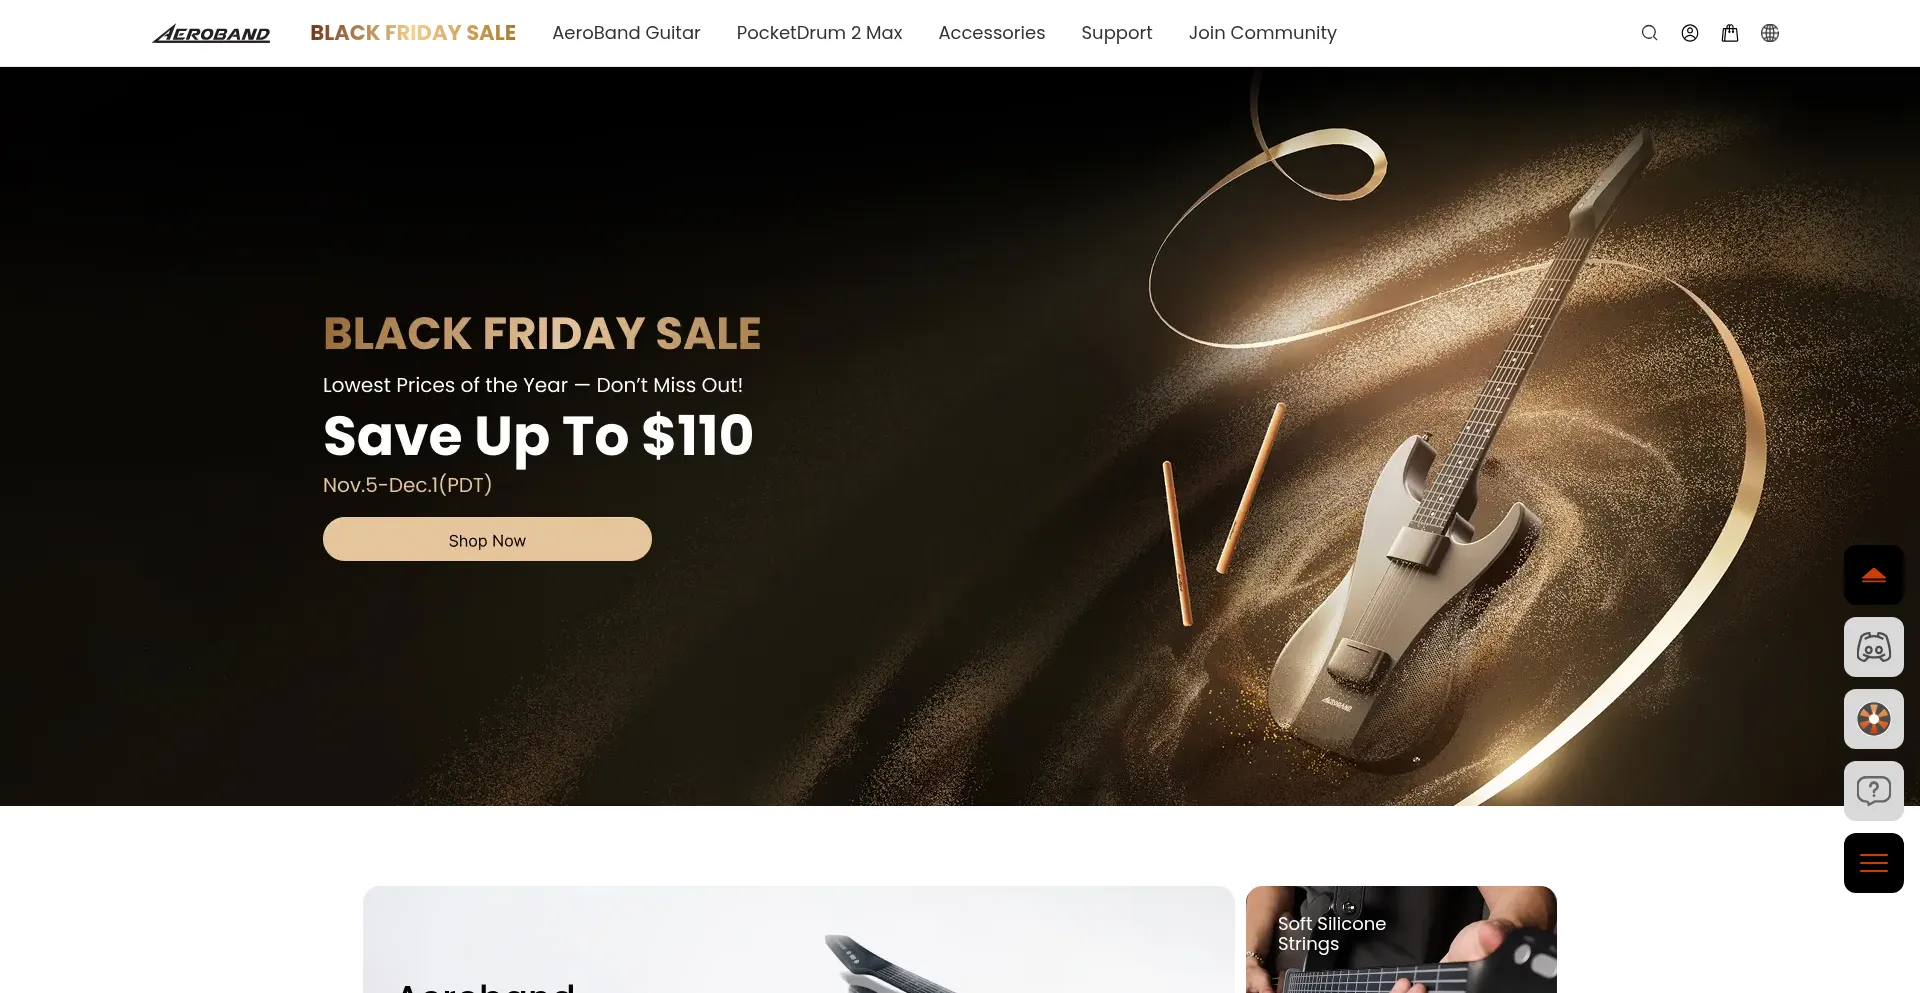Open the AeroBand Guitar menu
This screenshot has height=993, width=1920.
[626, 33]
